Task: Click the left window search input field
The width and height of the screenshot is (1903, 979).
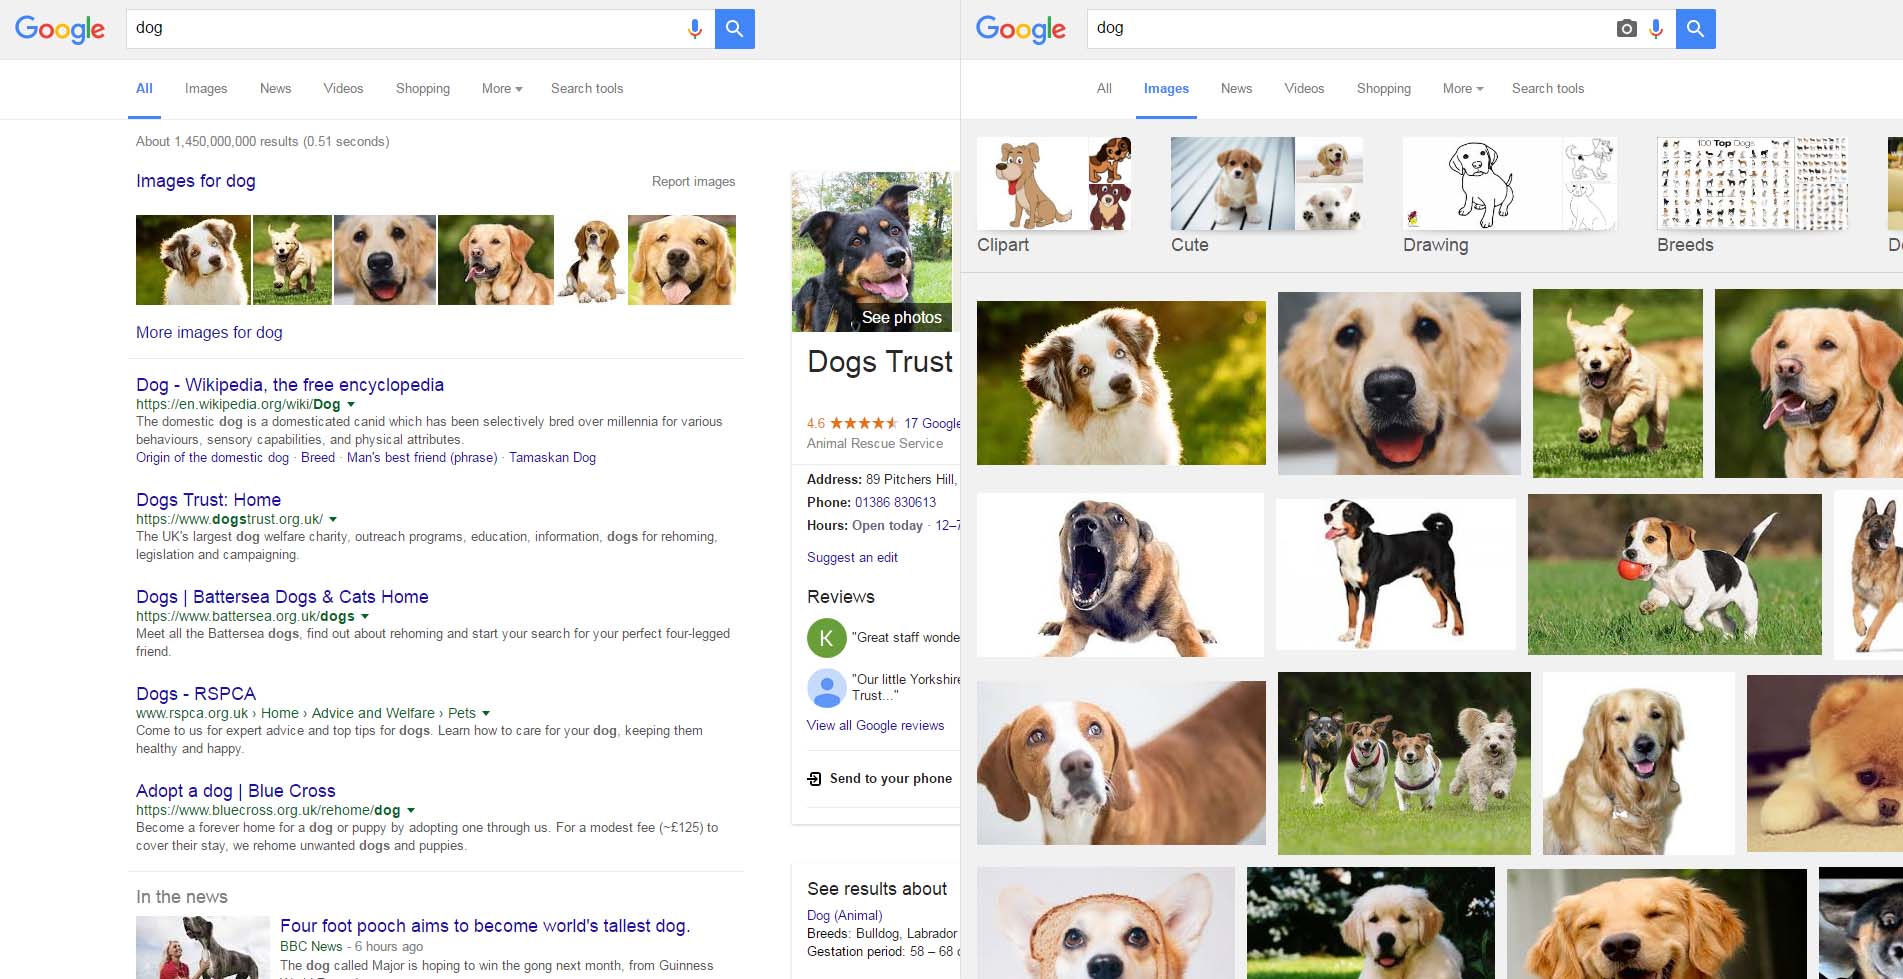Action: (405, 29)
